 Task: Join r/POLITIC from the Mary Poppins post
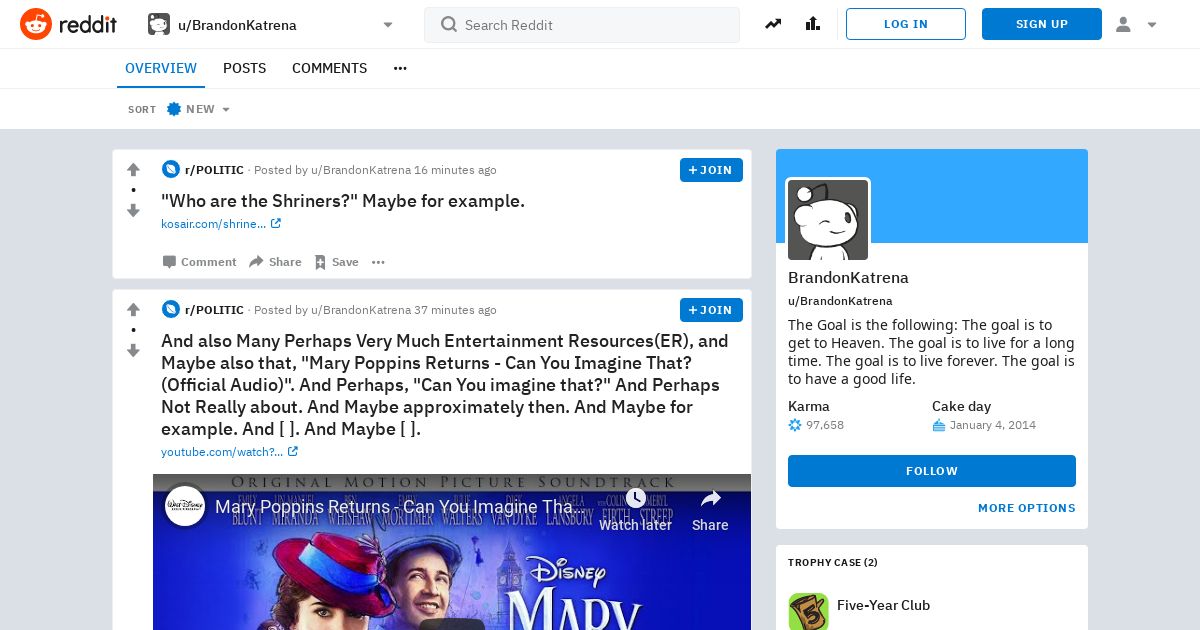point(711,310)
